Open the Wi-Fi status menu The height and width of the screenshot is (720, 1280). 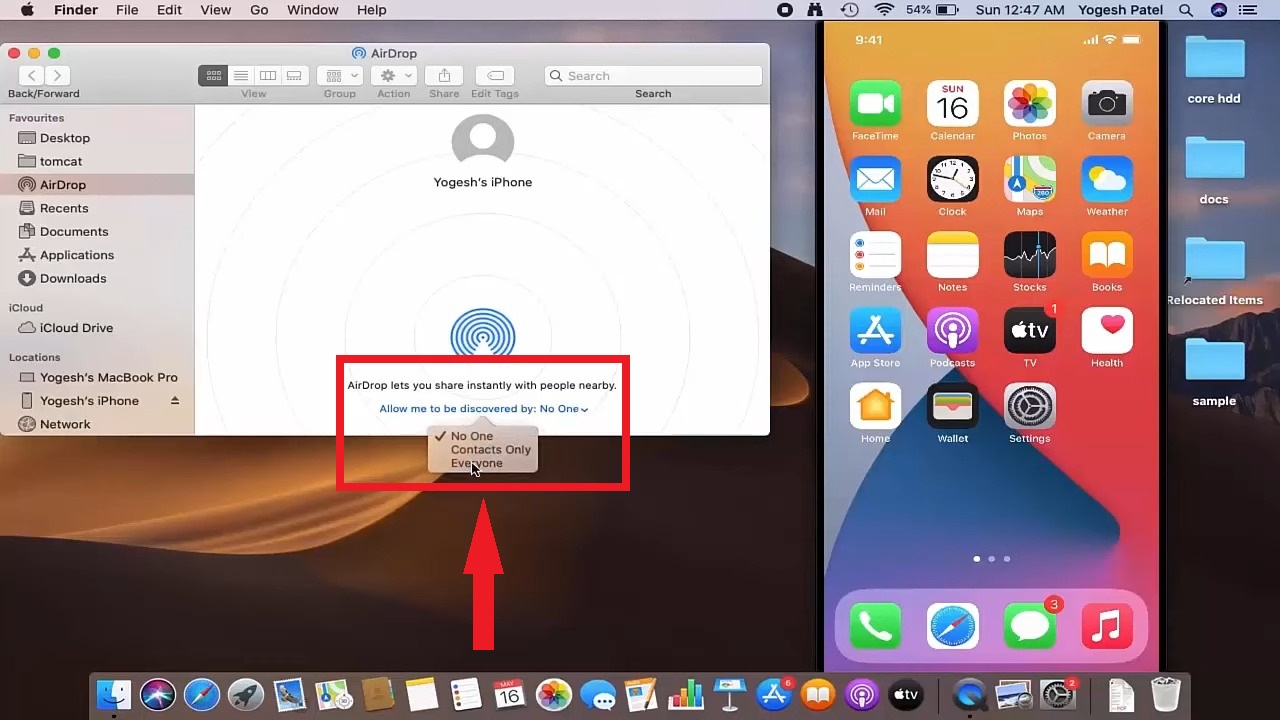(x=883, y=10)
